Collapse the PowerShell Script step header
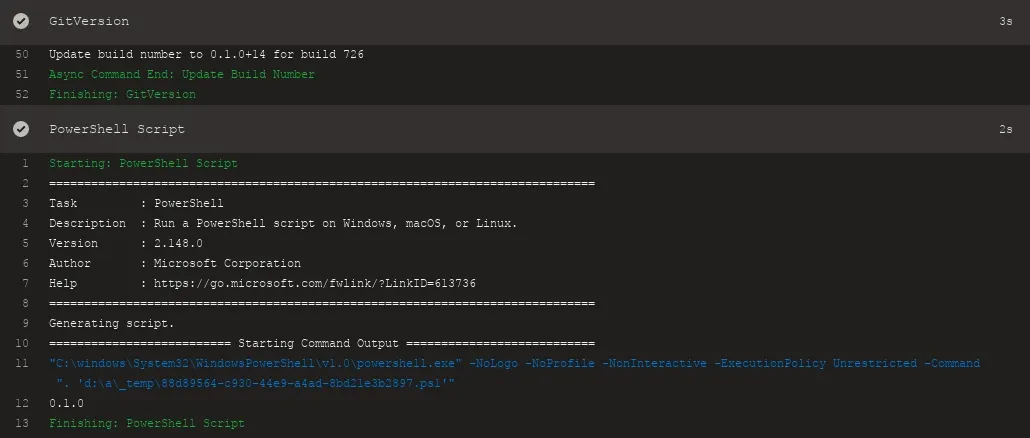Screen dimensions: 1030x438 coord(500,129)
